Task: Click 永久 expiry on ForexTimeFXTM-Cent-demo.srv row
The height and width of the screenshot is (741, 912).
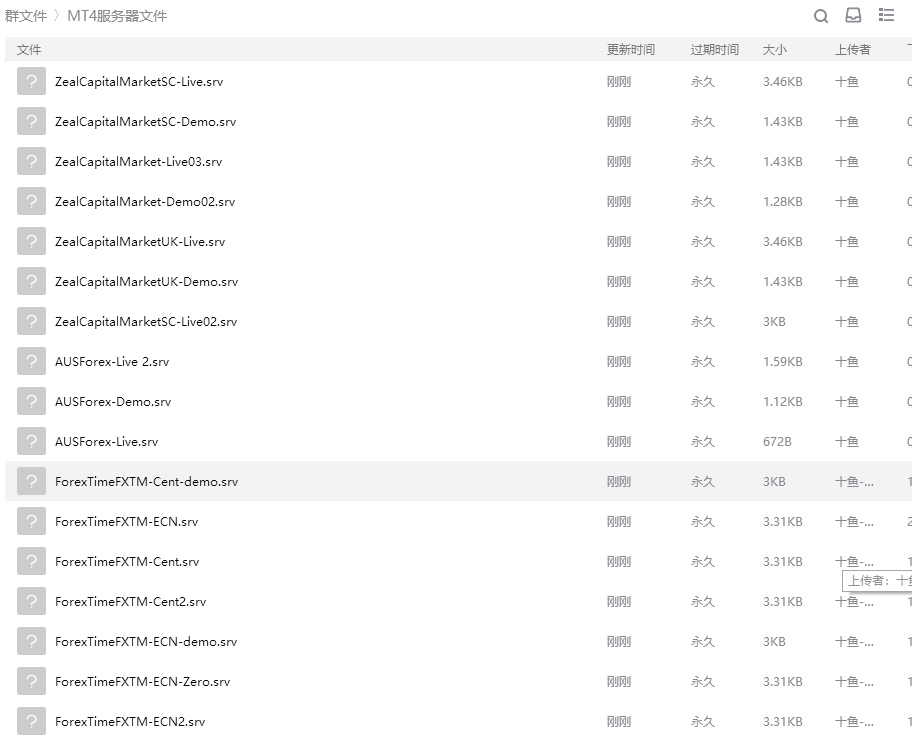Action: (x=703, y=482)
